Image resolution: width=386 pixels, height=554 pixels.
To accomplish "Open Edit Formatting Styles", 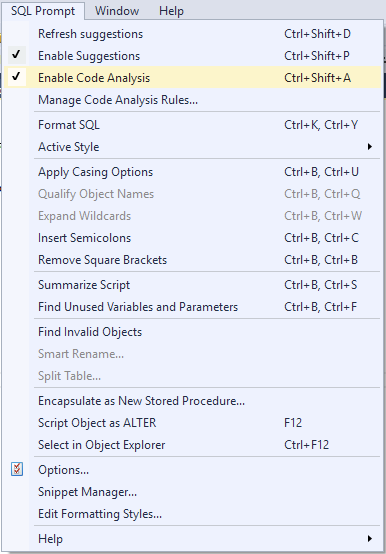I will [193, 514].
